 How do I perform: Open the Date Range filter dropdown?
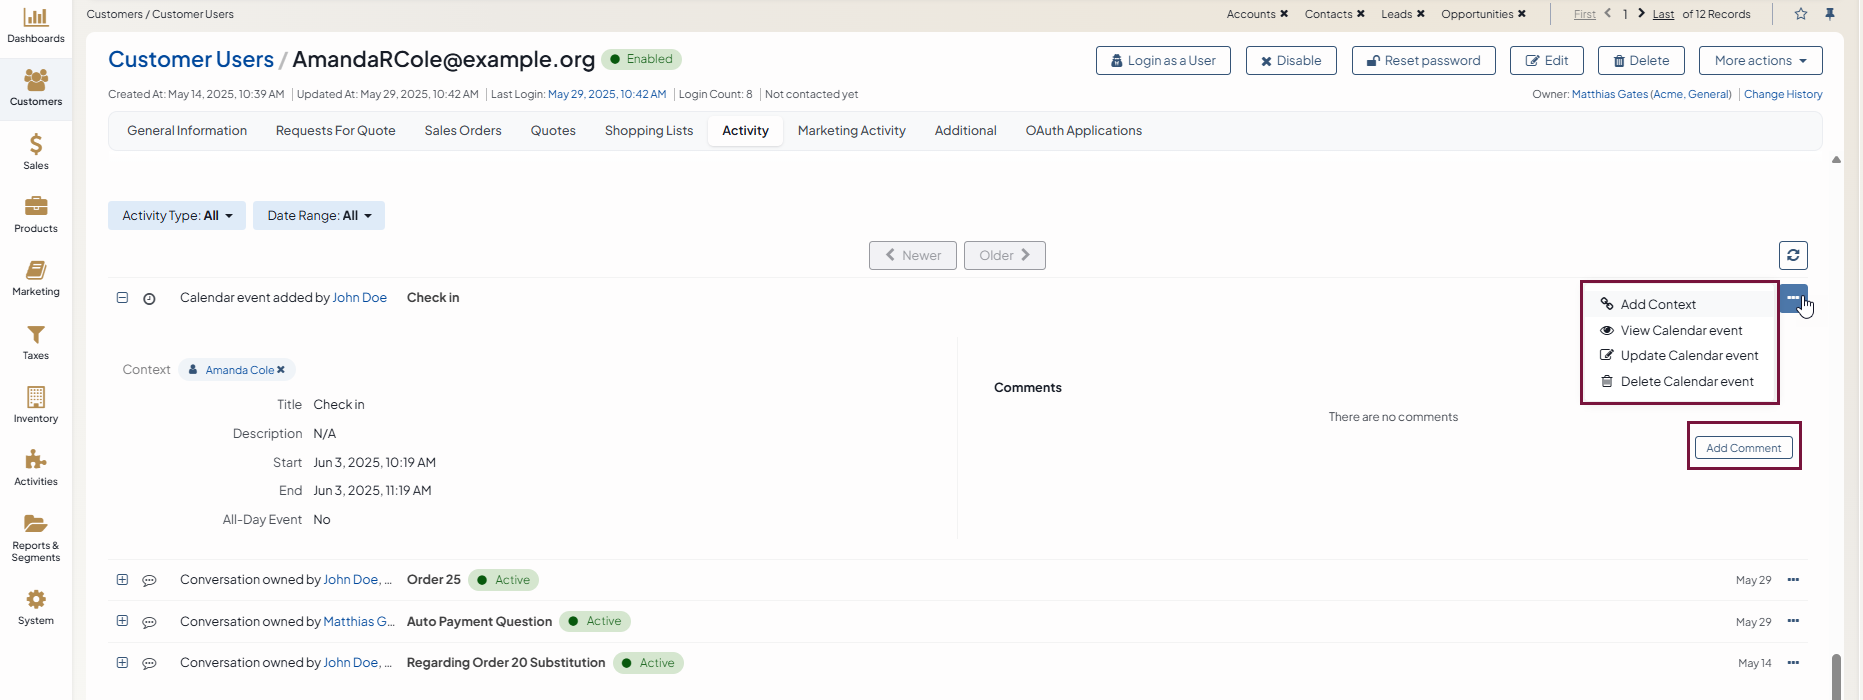pos(319,216)
